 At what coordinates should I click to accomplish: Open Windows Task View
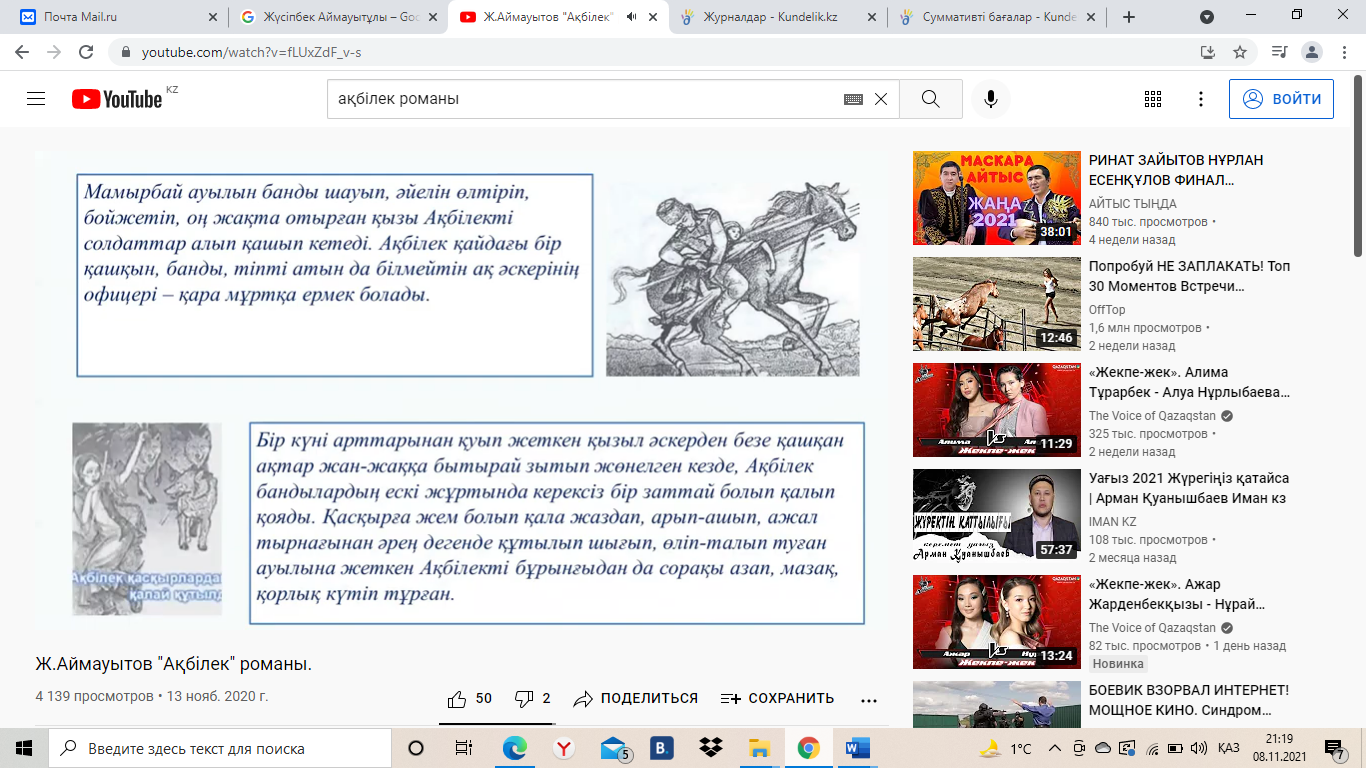pyautogui.click(x=463, y=748)
